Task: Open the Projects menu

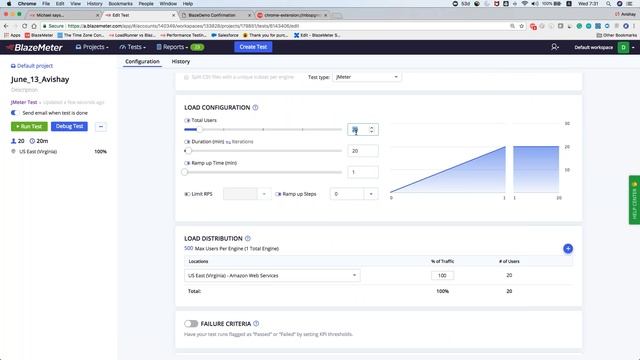Action: 92,47
